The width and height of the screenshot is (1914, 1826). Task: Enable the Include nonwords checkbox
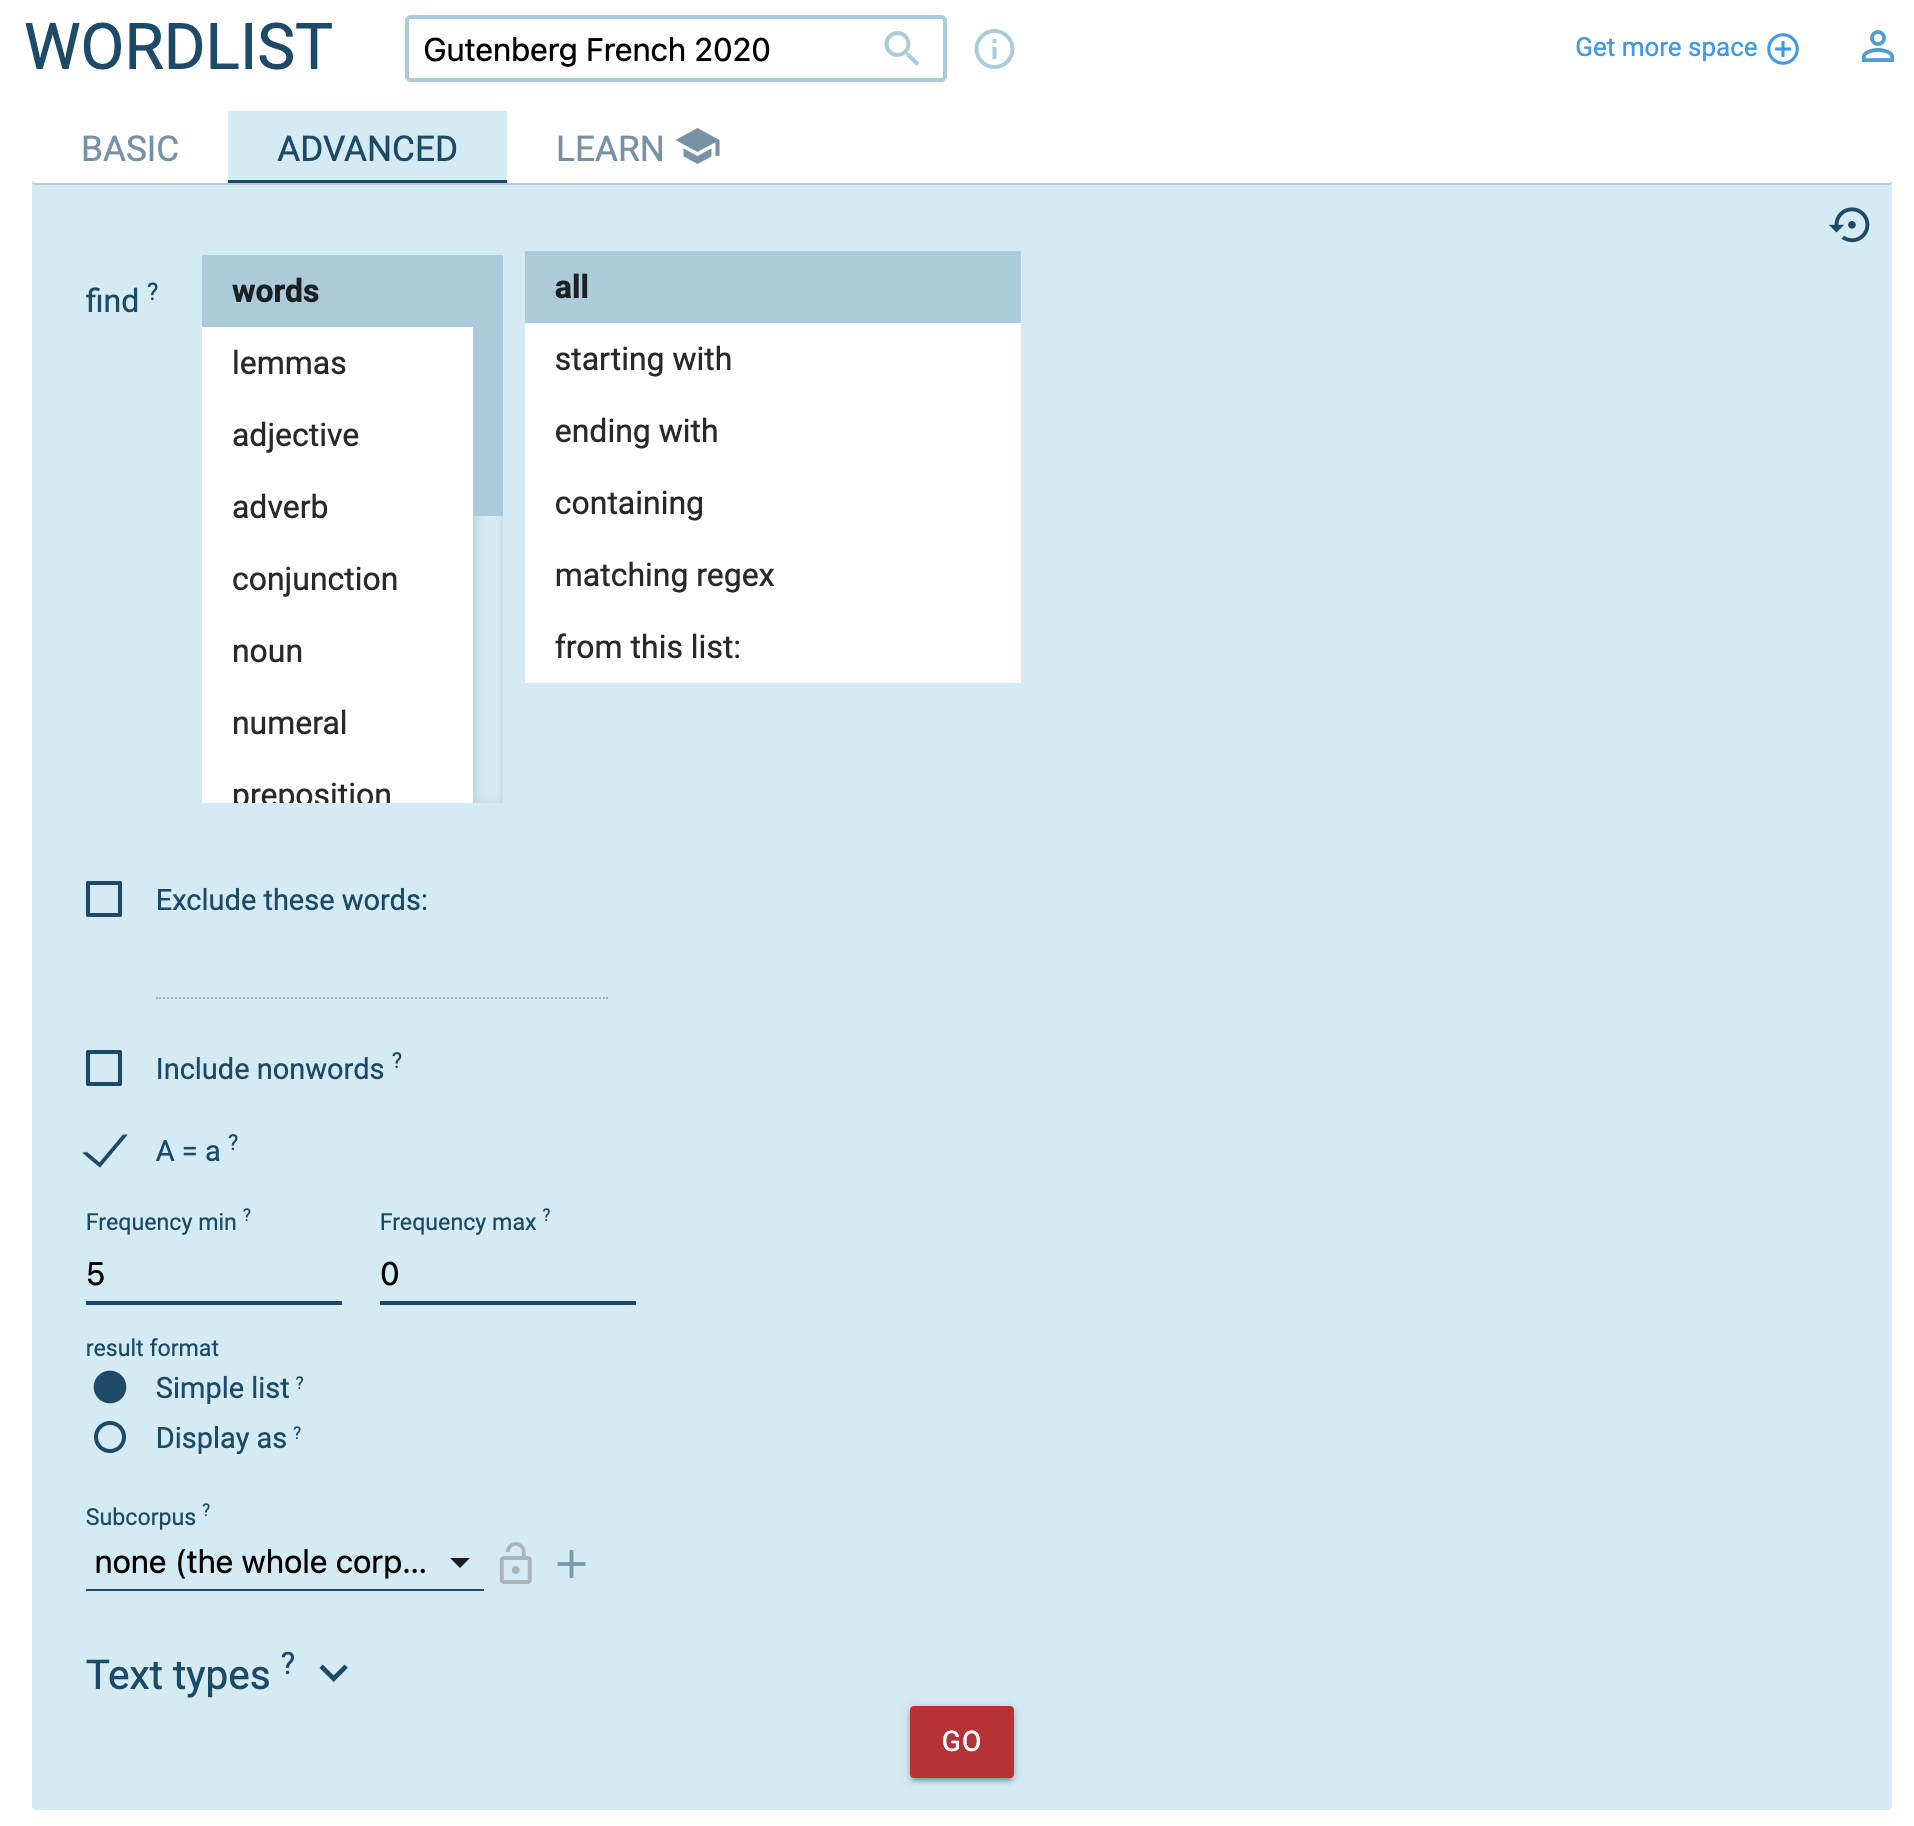[104, 1068]
